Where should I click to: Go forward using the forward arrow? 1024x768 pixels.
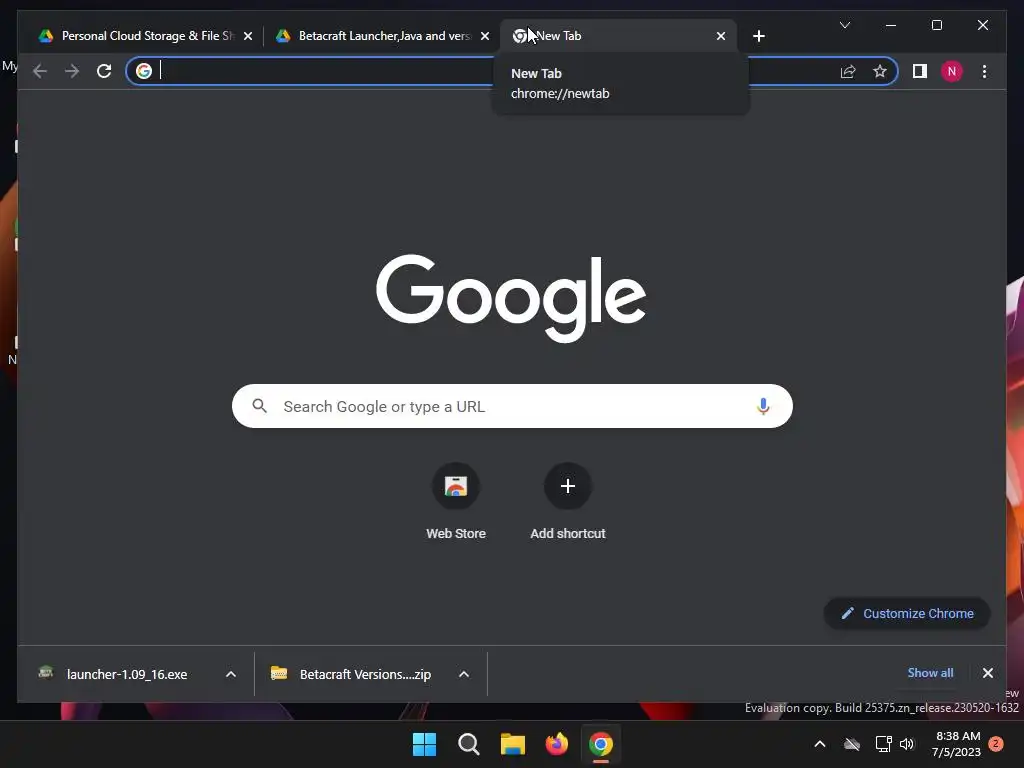coord(72,71)
